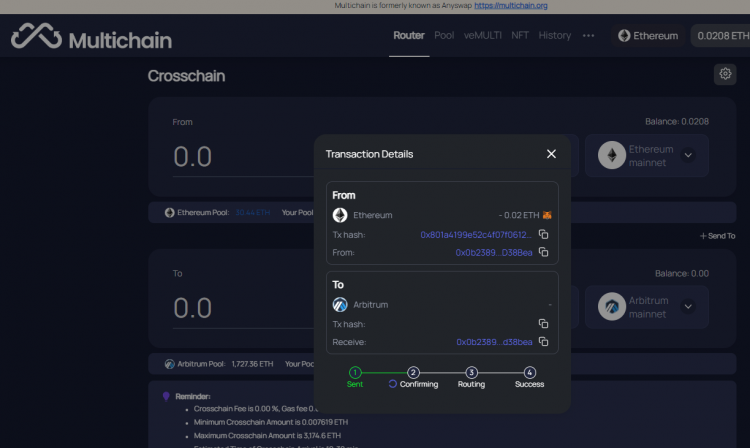This screenshot has height=448, width=750.
Task: Copy the source Tx hash in From section
Action: (x=543, y=234)
